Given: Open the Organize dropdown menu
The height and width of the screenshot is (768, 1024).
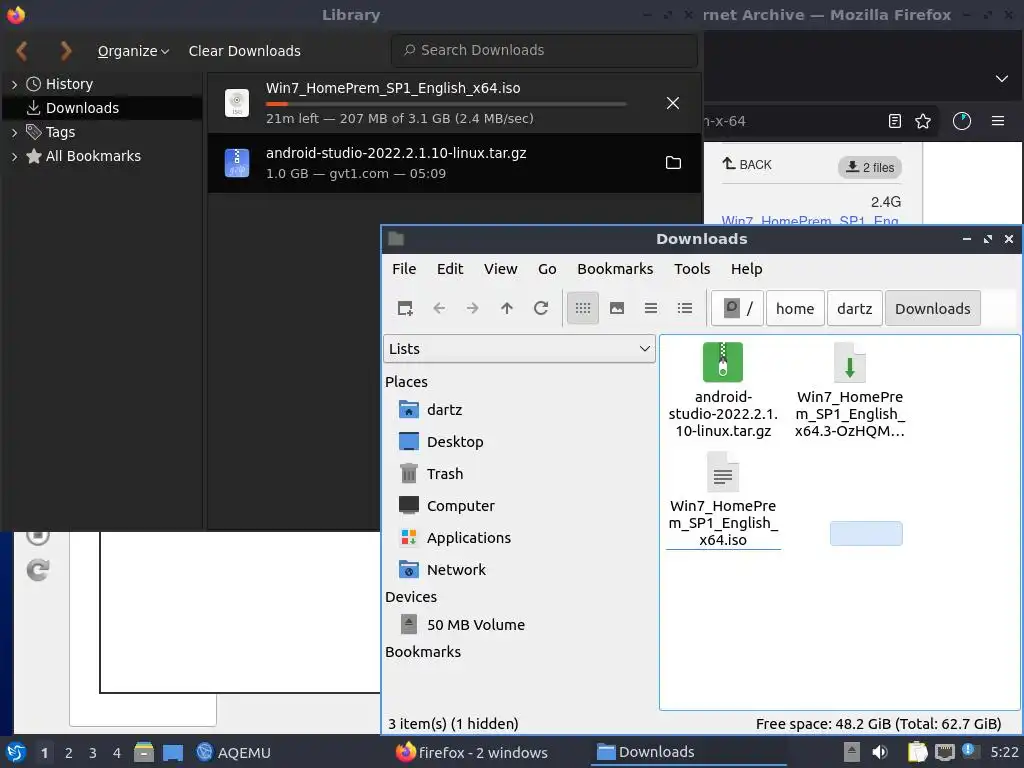Looking at the screenshot, I should tap(133, 51).
